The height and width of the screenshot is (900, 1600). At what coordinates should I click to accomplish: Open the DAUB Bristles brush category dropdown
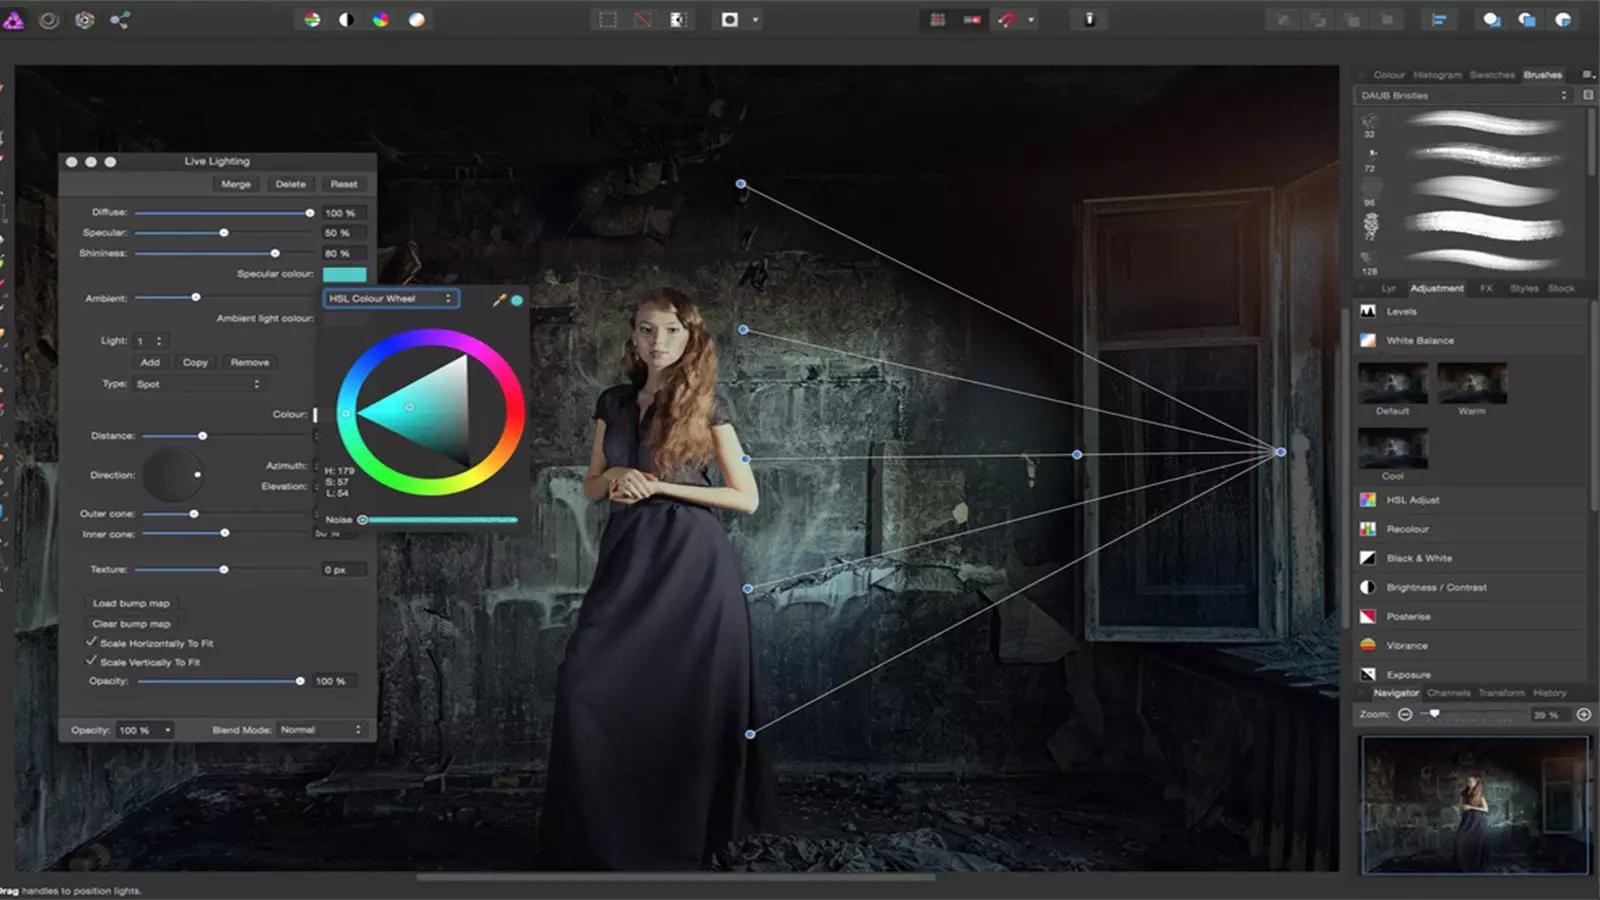(x=1464, y=96)
